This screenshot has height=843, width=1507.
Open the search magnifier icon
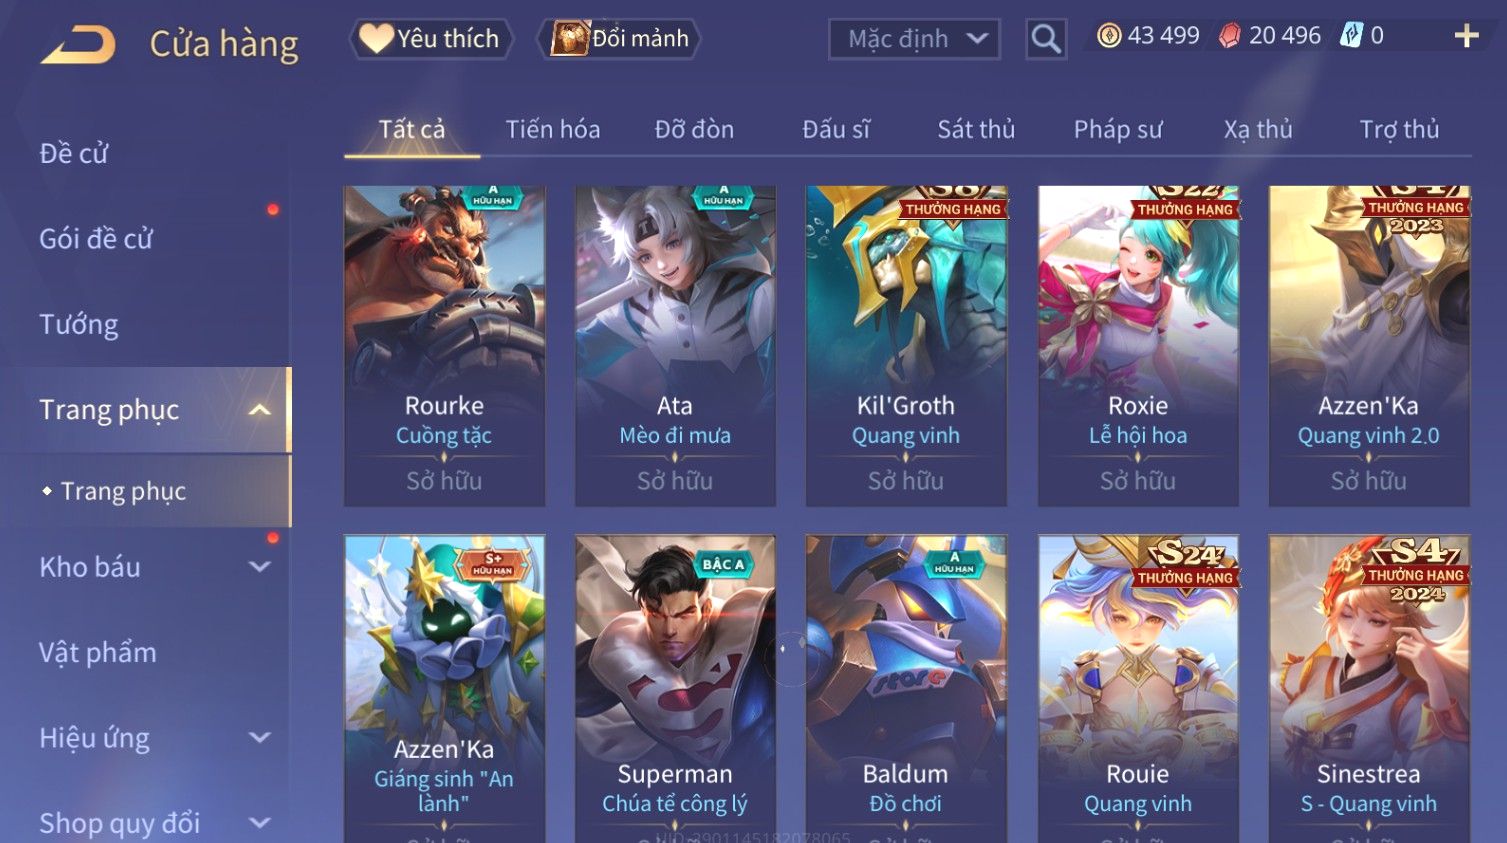[1046, 39]
